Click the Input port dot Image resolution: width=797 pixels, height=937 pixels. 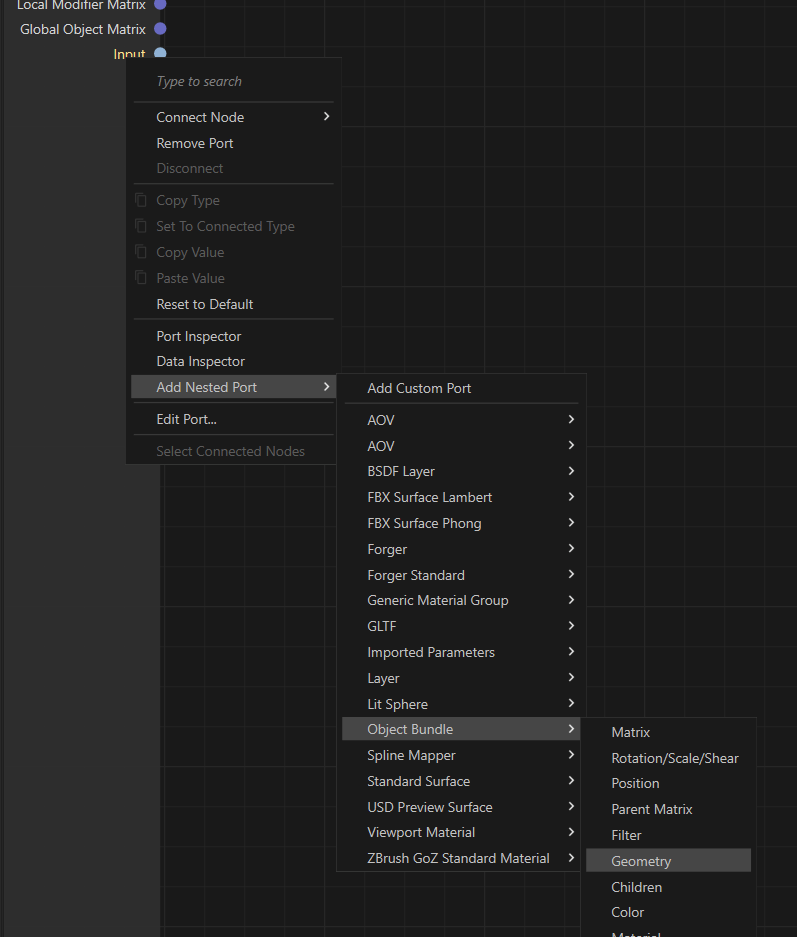pyautogui.click(x=160, y=53)
